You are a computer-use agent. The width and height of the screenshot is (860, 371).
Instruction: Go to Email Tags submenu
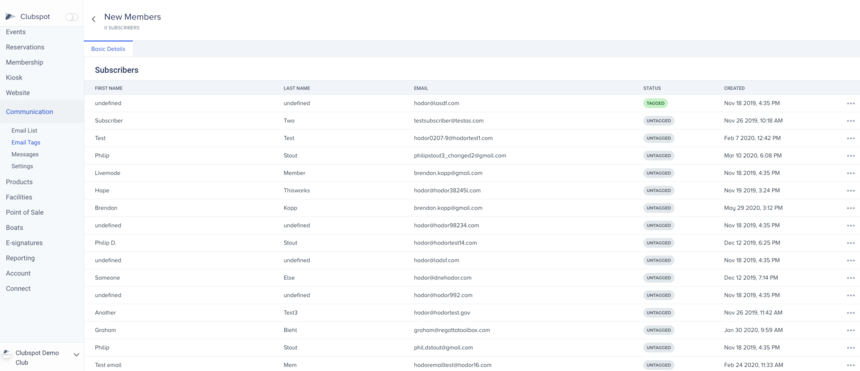click(x=26, y=143)
